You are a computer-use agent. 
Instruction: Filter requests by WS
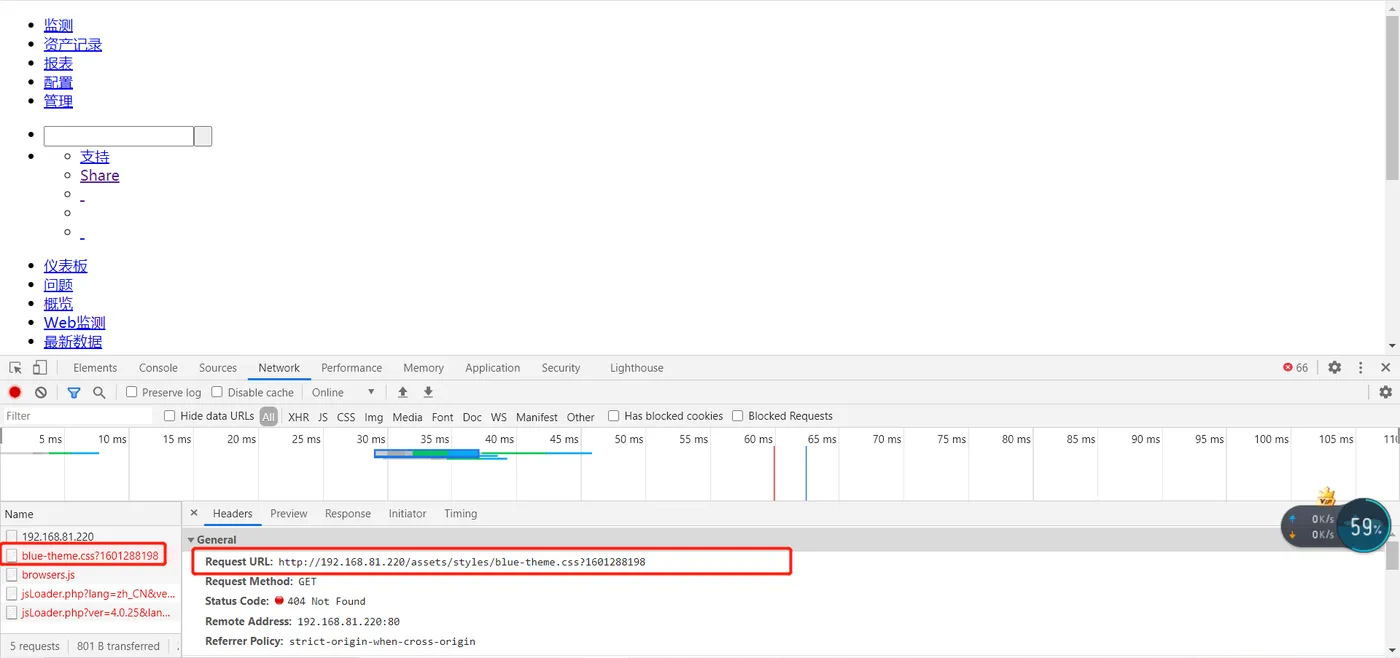[499, 417]
